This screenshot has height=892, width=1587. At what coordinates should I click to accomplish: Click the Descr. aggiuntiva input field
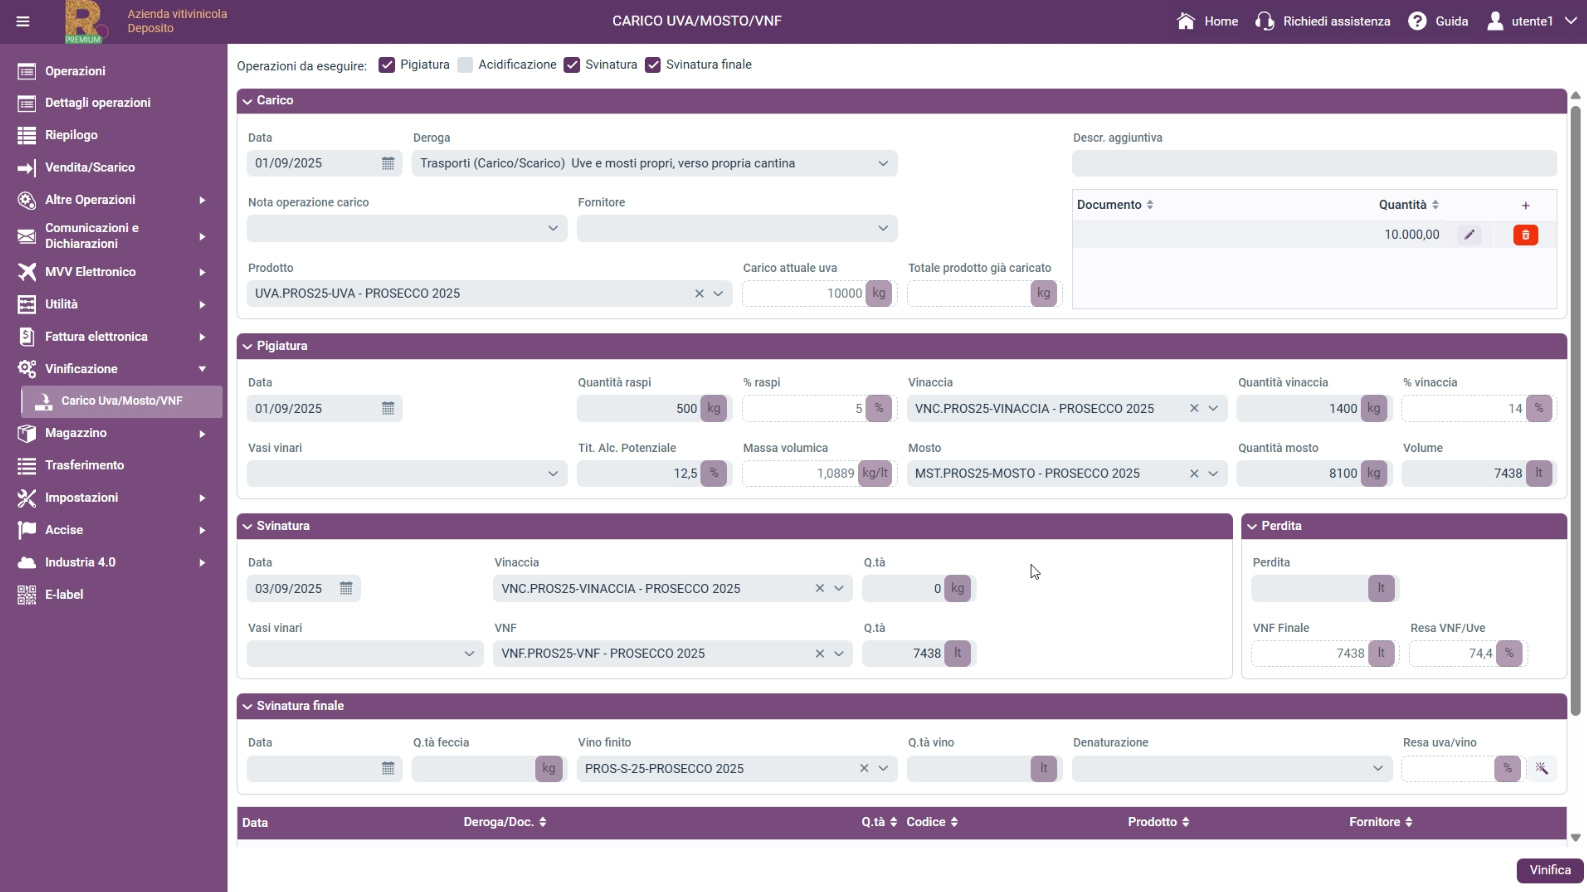(1314, 163)
